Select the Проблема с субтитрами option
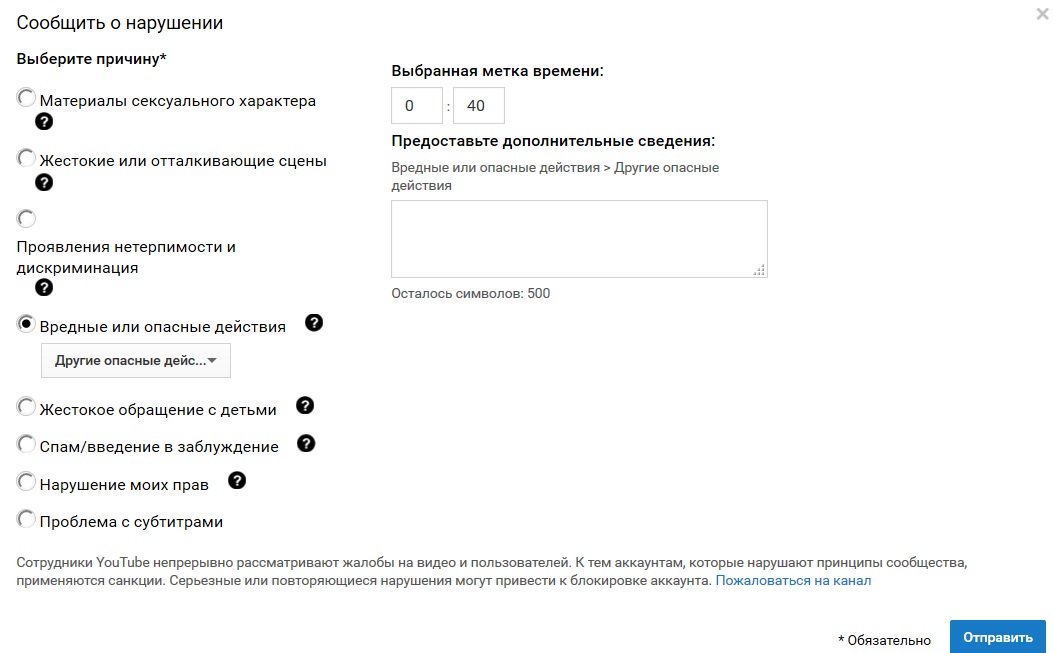Viewport: 1054px width, 653px height. [x=26, y=519]
